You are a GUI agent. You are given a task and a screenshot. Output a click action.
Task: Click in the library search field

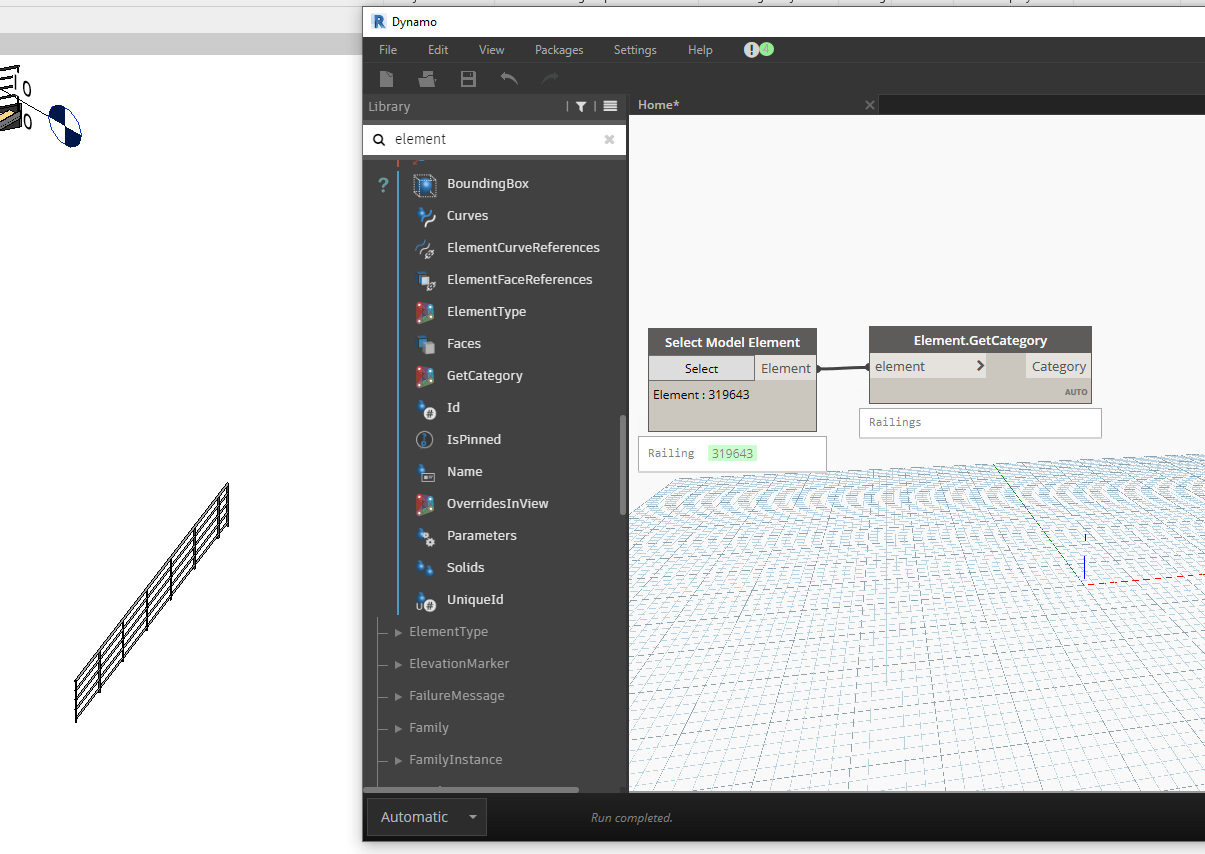pos(495,140)
